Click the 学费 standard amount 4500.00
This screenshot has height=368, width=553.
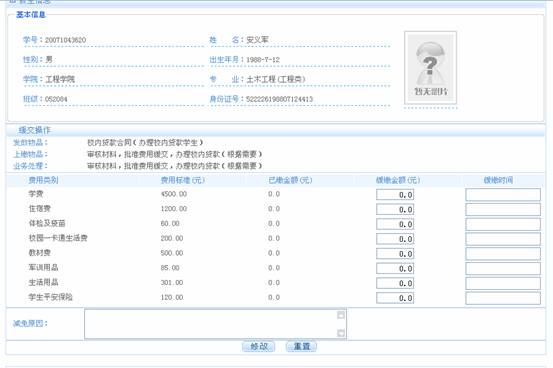[174, 194]
